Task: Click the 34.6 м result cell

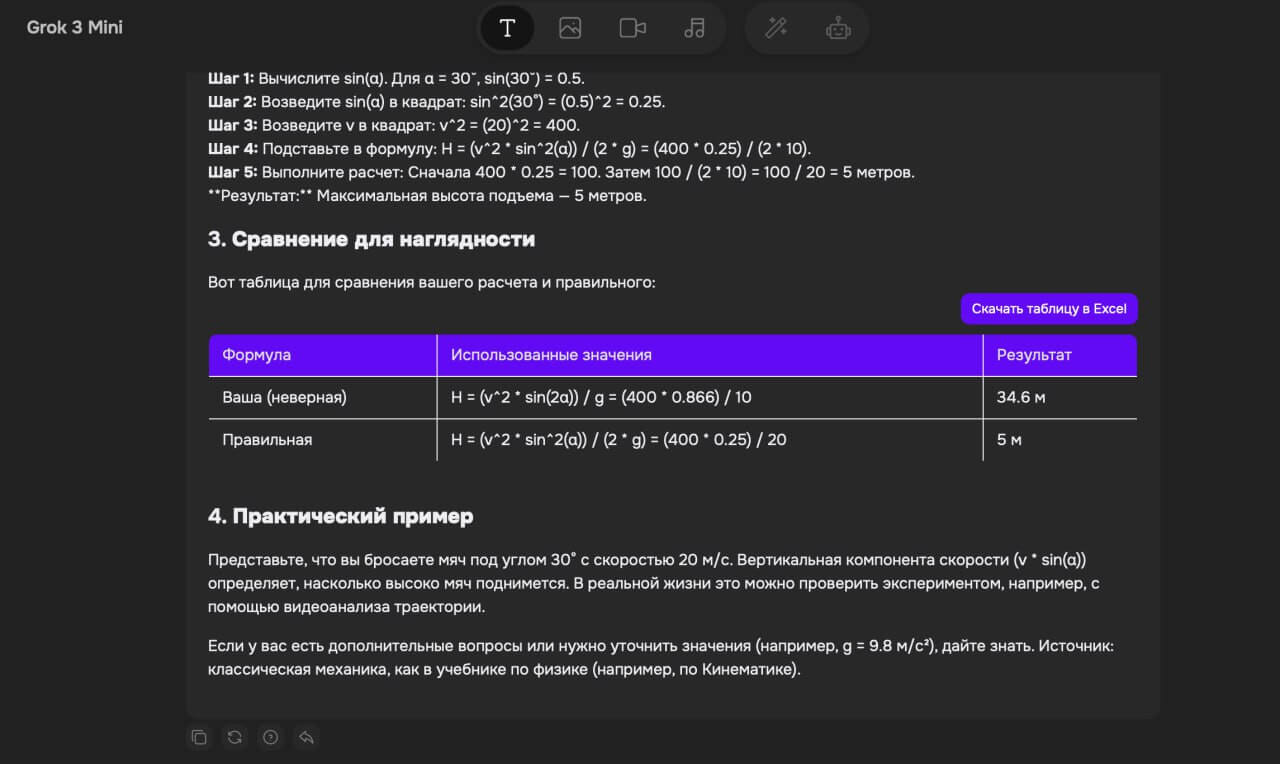Action: click(x=1021, y=397)
